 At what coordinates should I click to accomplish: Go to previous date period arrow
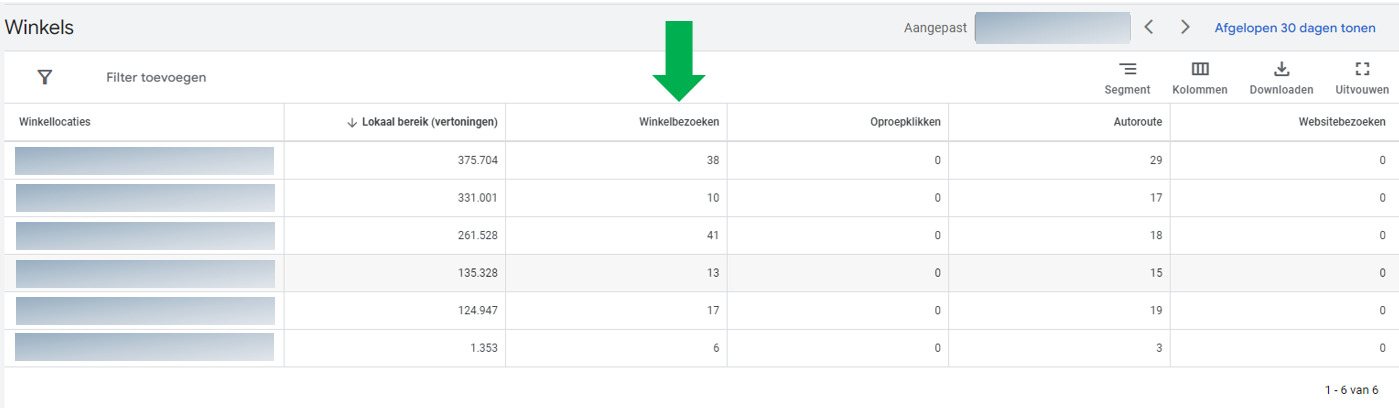click(x=1149, y=27)
